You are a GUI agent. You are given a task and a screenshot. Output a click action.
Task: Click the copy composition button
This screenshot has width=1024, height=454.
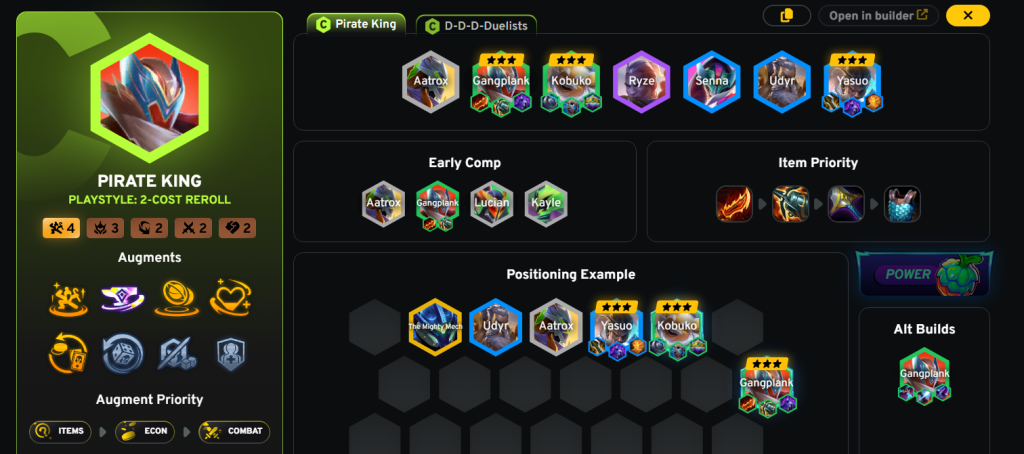click(x=786, y=16)
